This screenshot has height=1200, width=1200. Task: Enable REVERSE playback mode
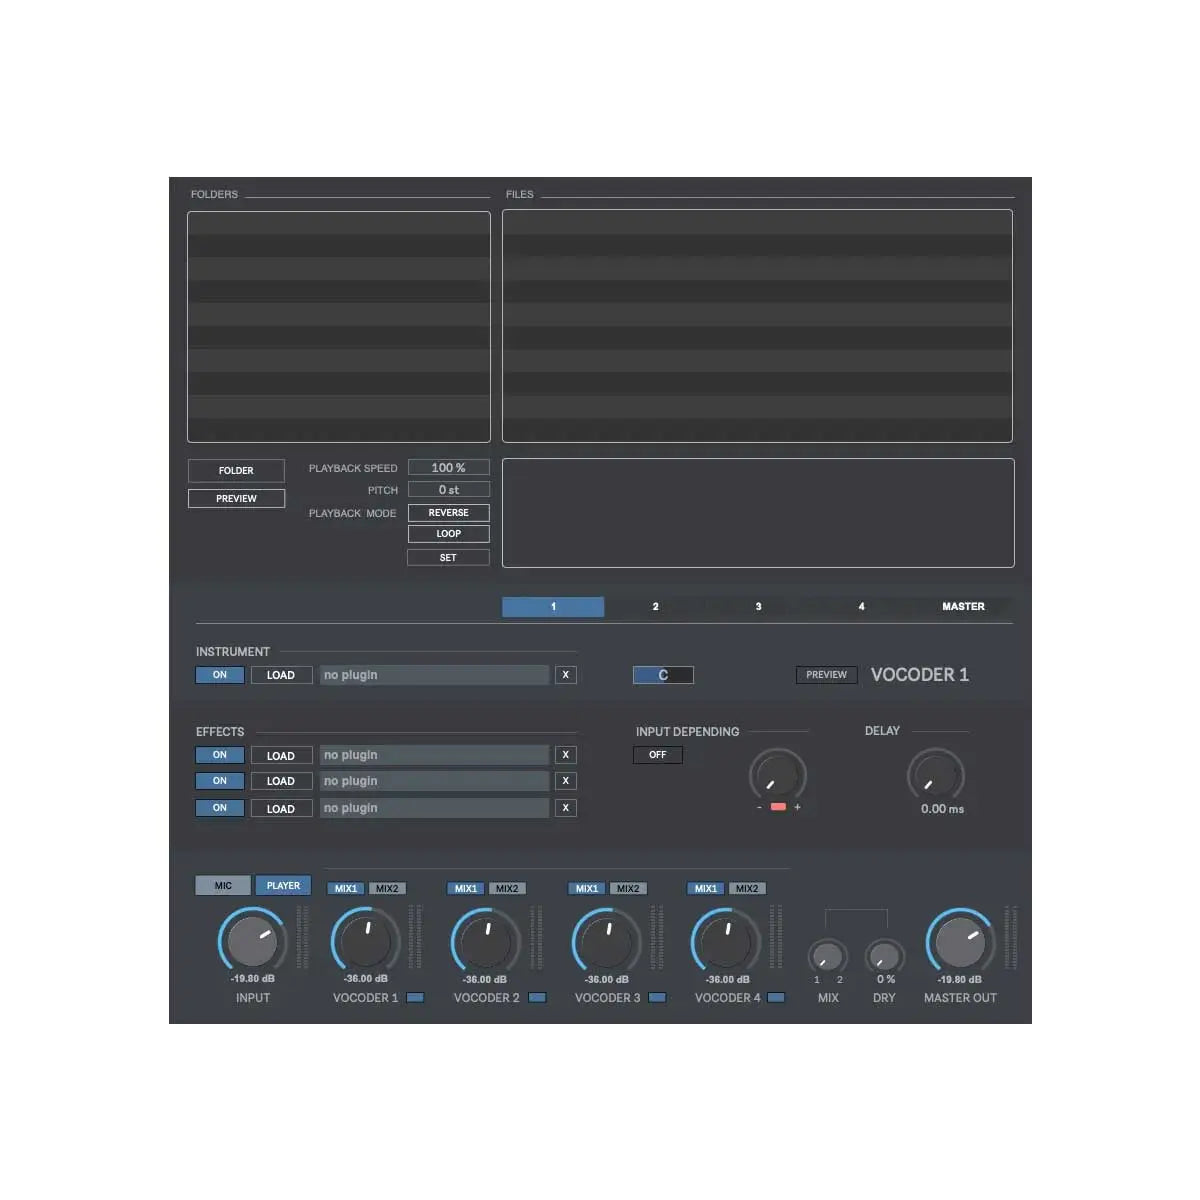tap(447, 512)
